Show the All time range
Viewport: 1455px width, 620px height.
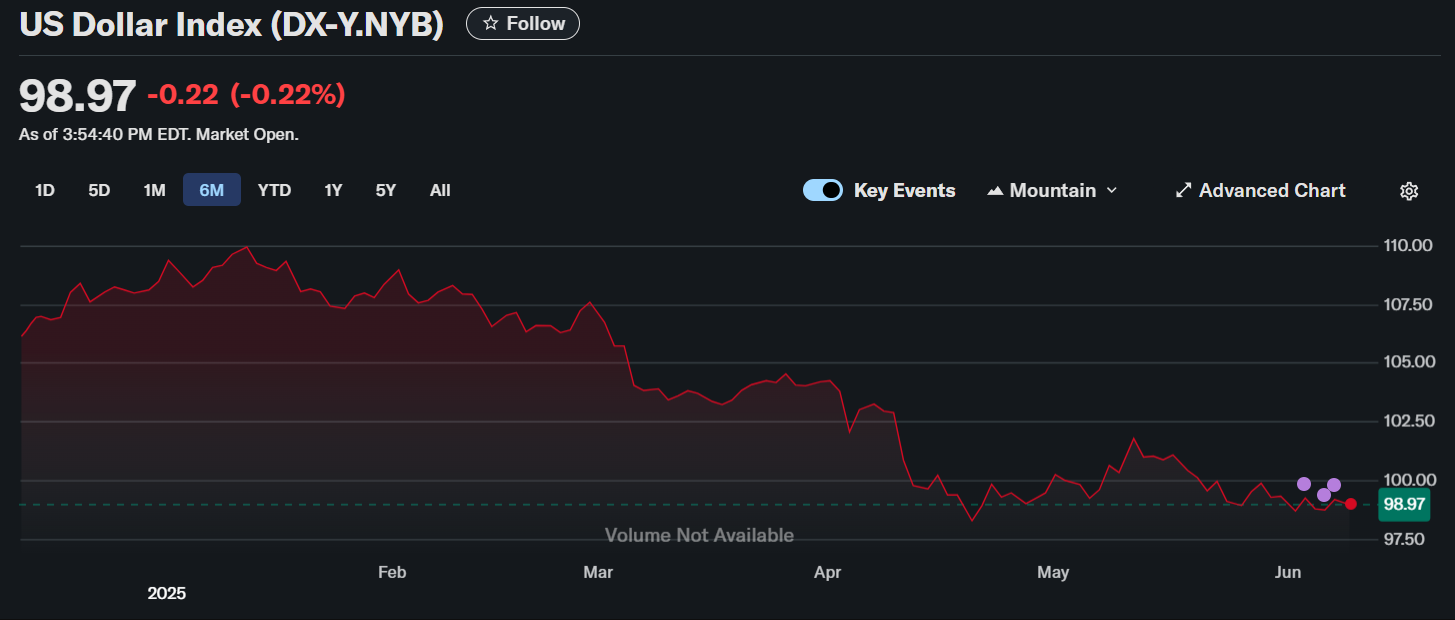[440, 190]
